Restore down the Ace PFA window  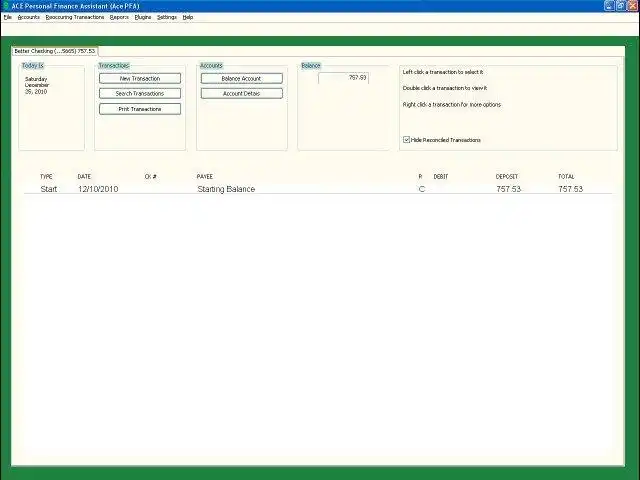[620, 5]
